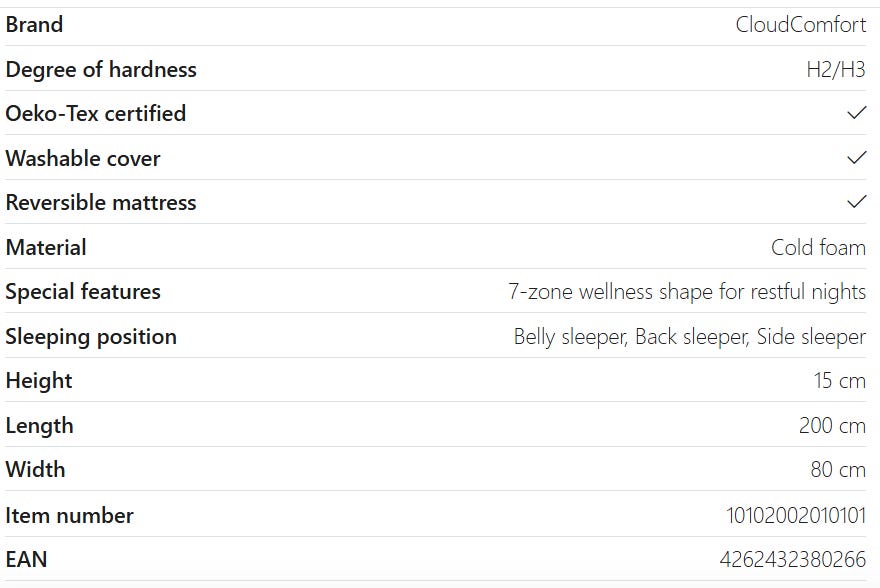Click the Material row label
This screenshot has width=880, height=588.
click(x=46, y=247)
